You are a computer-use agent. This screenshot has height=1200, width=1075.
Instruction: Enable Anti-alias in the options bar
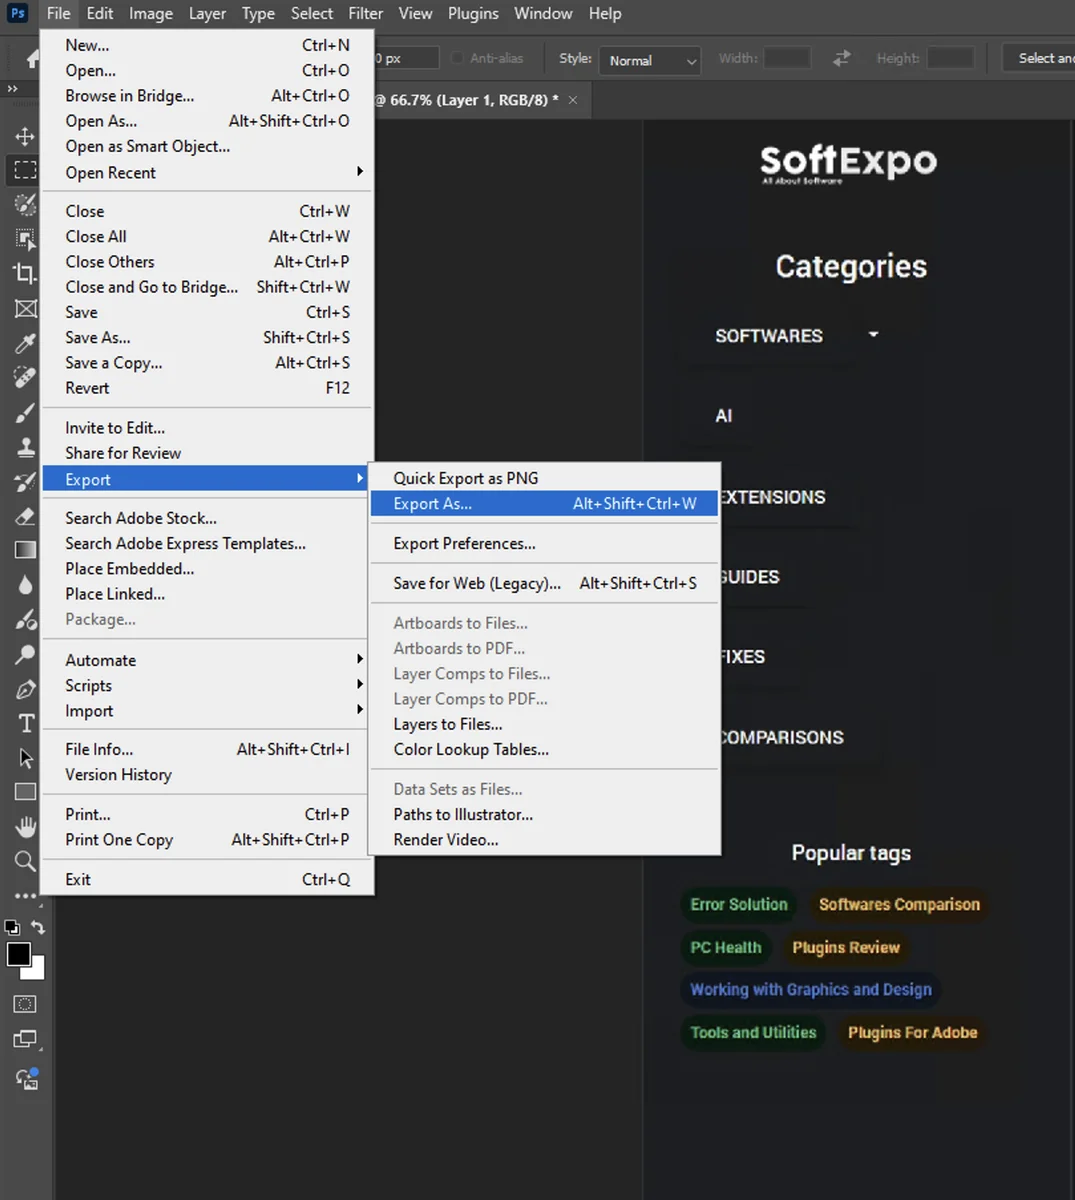[457, 58]
